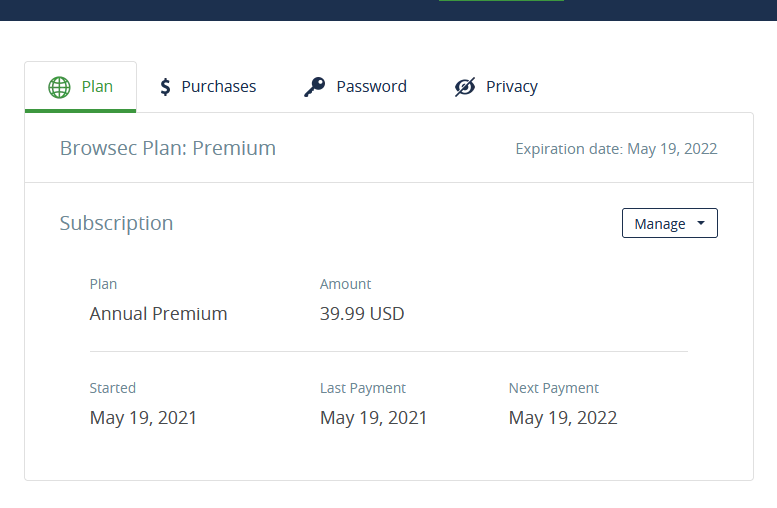Click the Subscription section heading

pos(116,223)
